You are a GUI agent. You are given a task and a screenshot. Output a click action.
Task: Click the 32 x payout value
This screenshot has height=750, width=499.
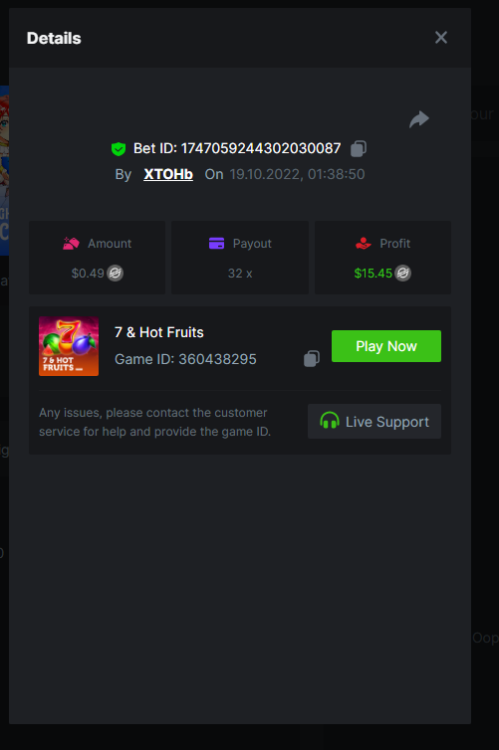coord(240,273)
